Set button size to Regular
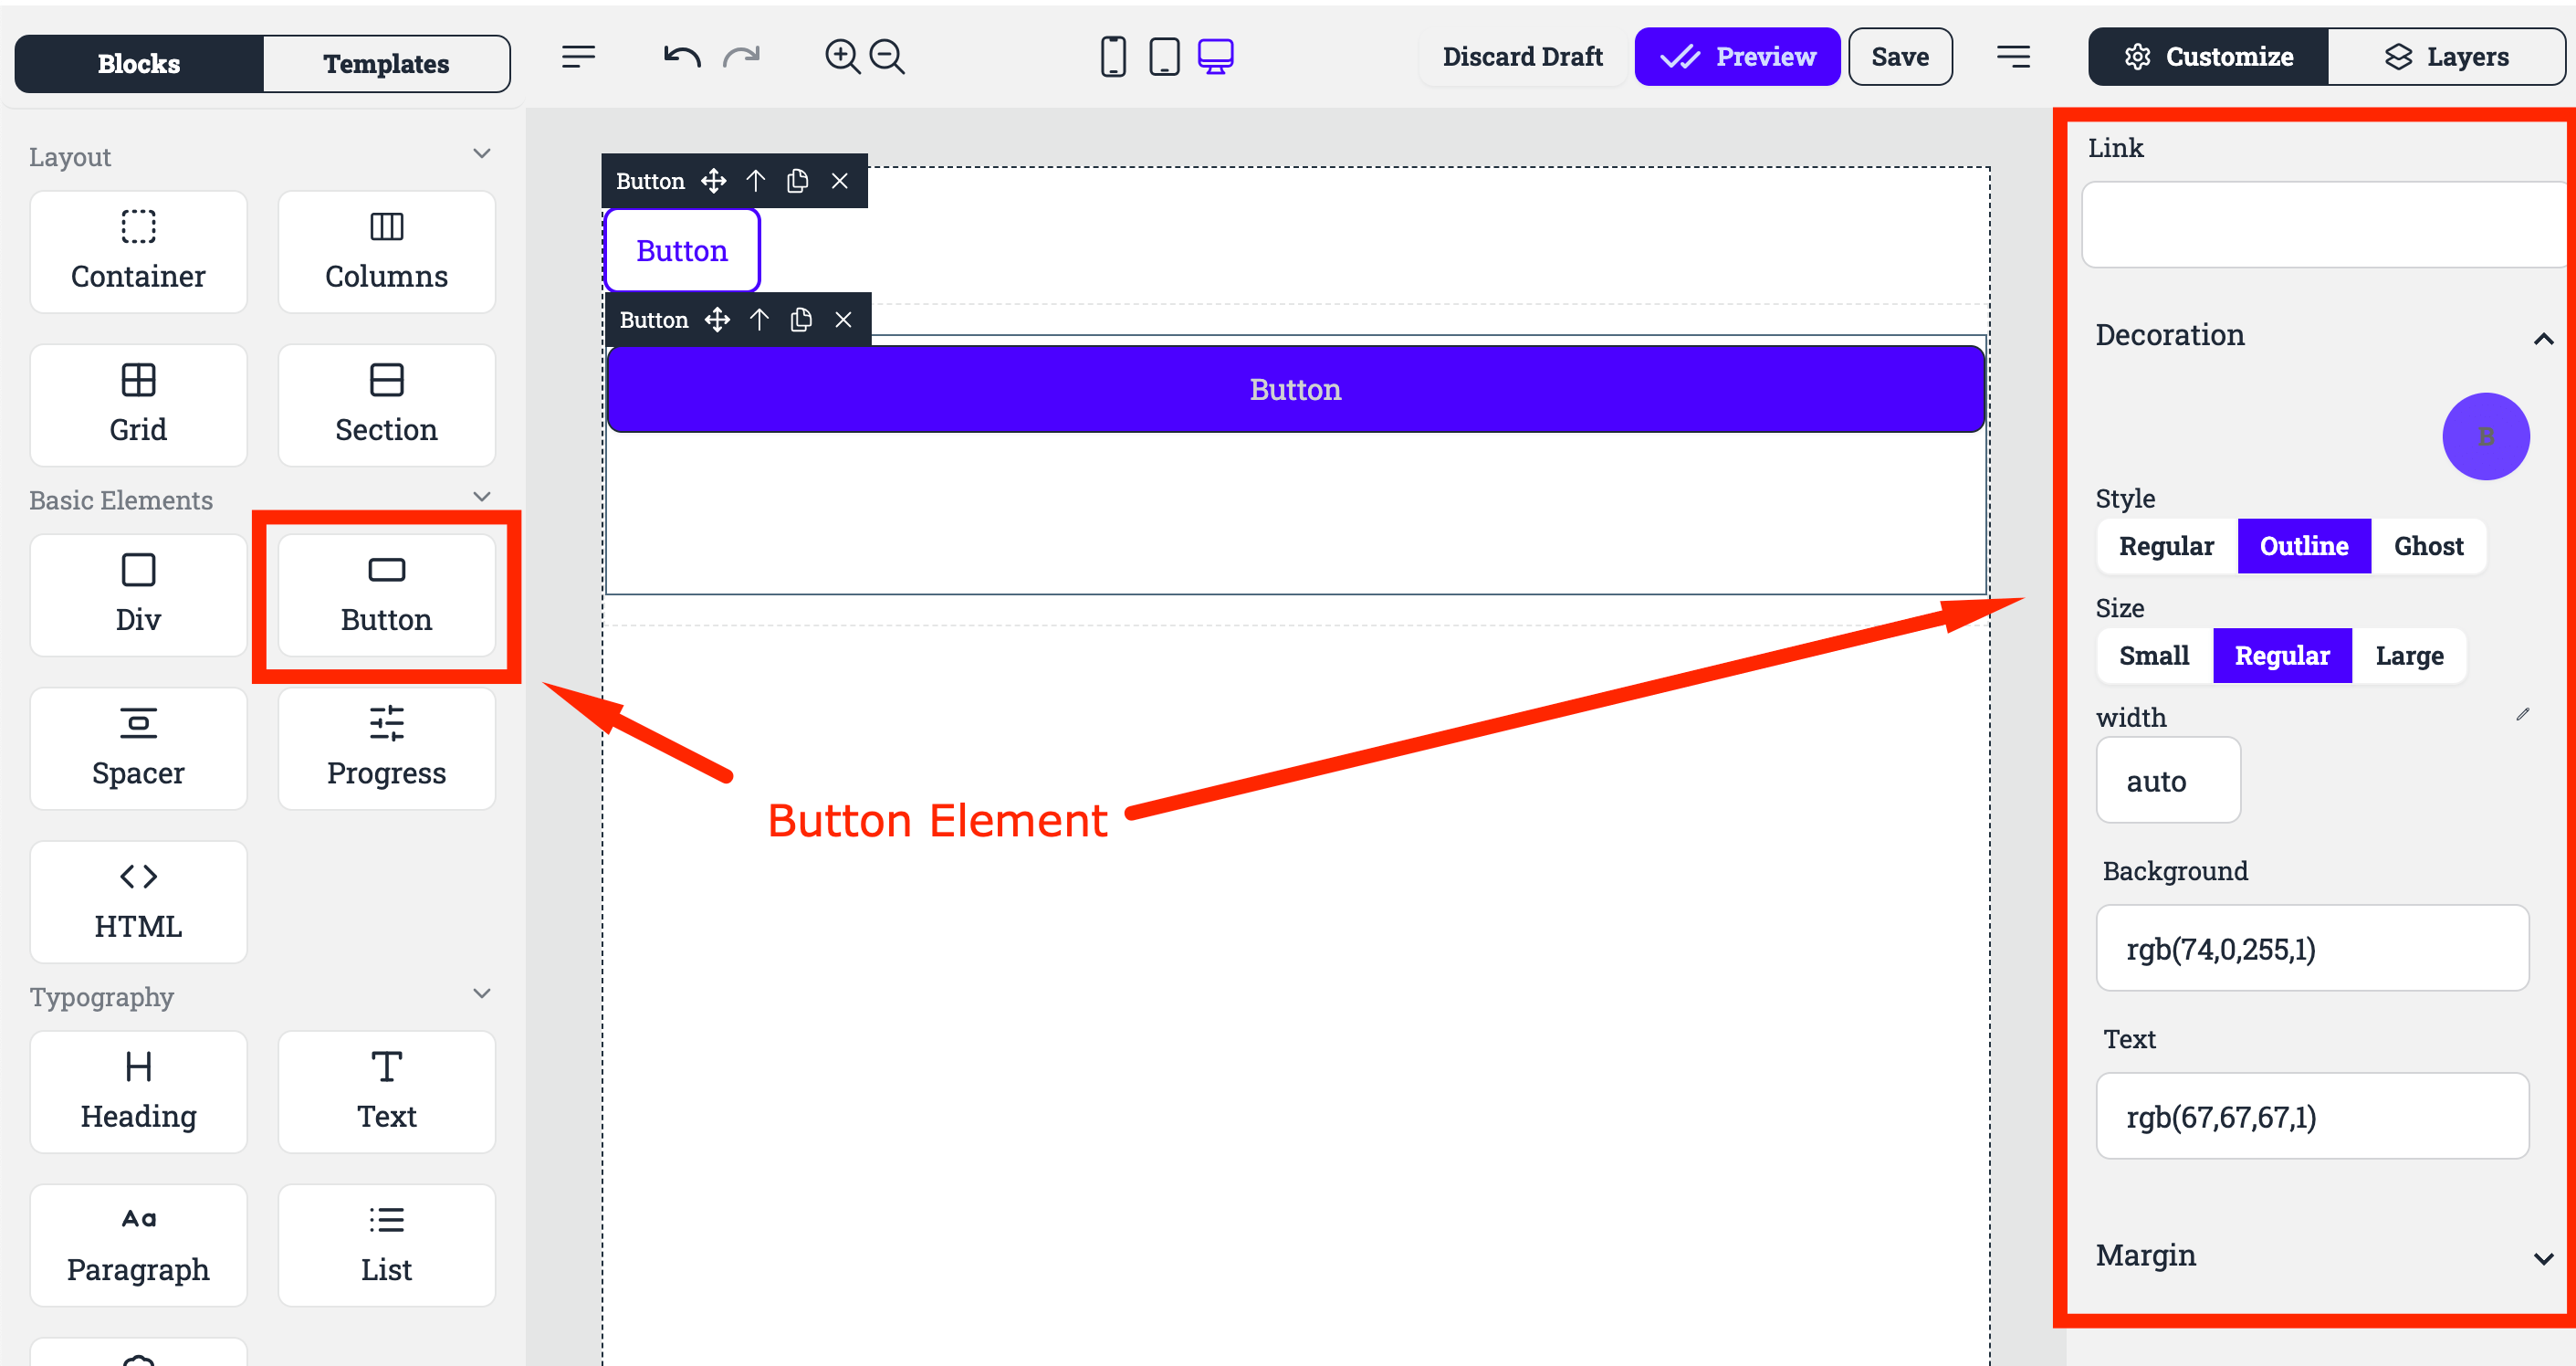The image size is (2576, 1366). pos(2282,656)
